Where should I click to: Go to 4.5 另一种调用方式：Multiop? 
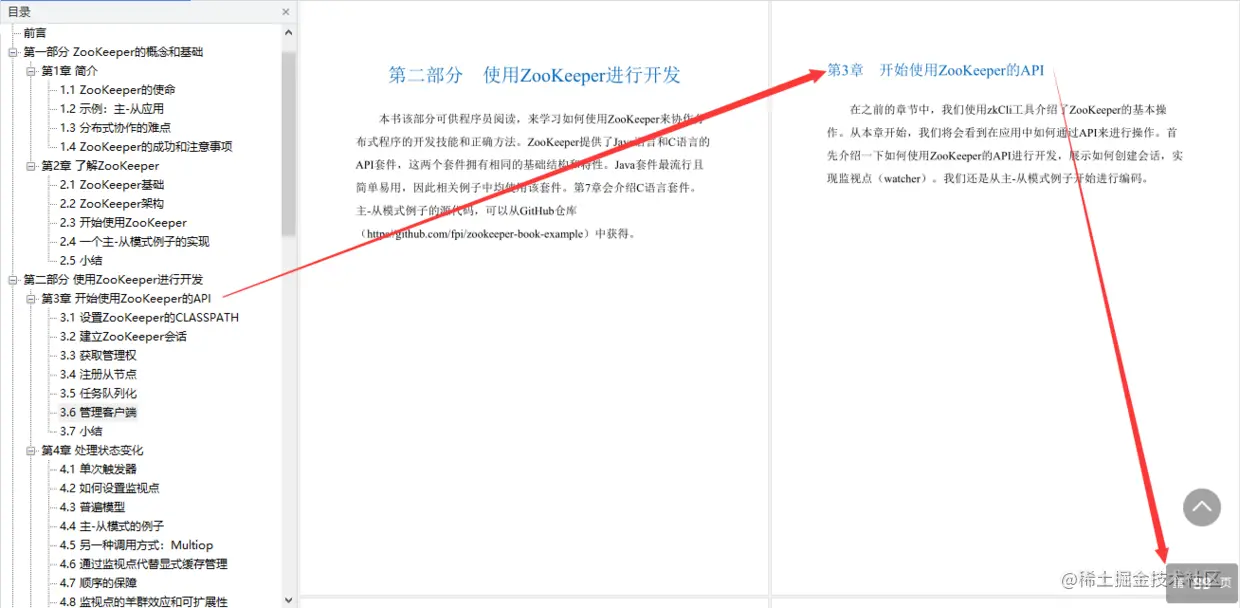click(136, 546)
